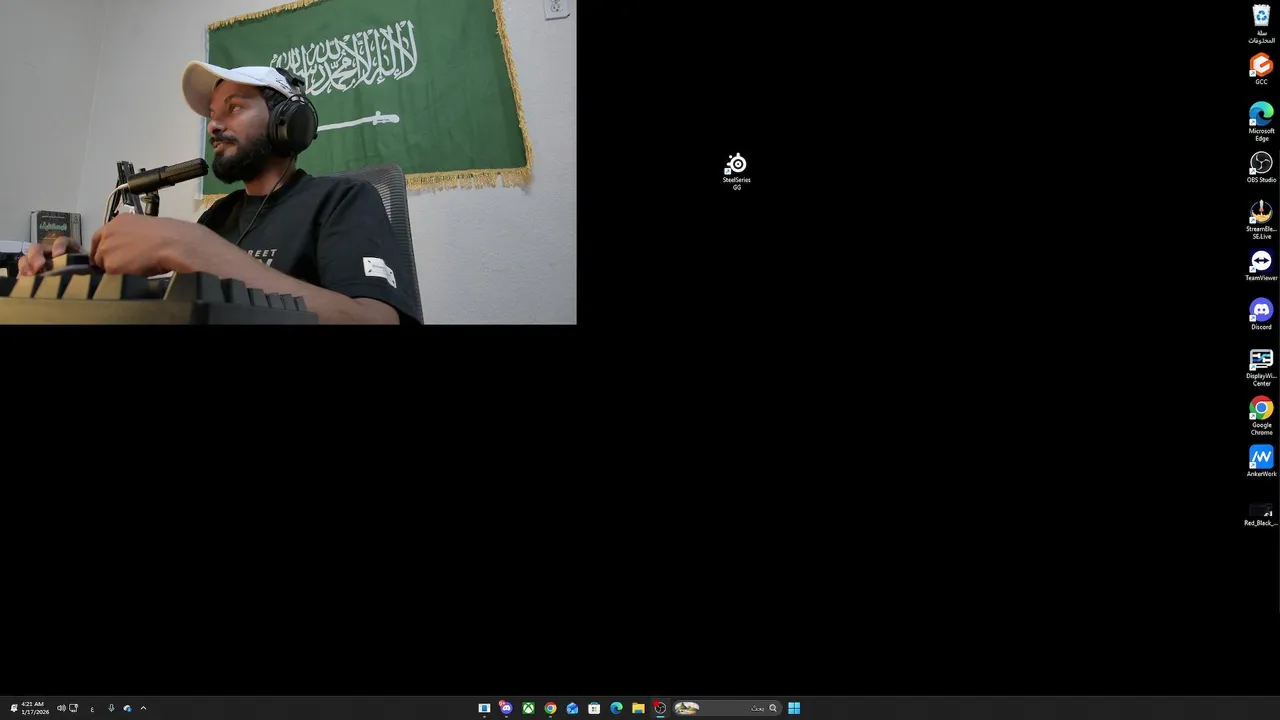The width and height of the screenshot is (1280, 720).
Task: Open the notification bell in the tray
Action: [x=14, y=708]
